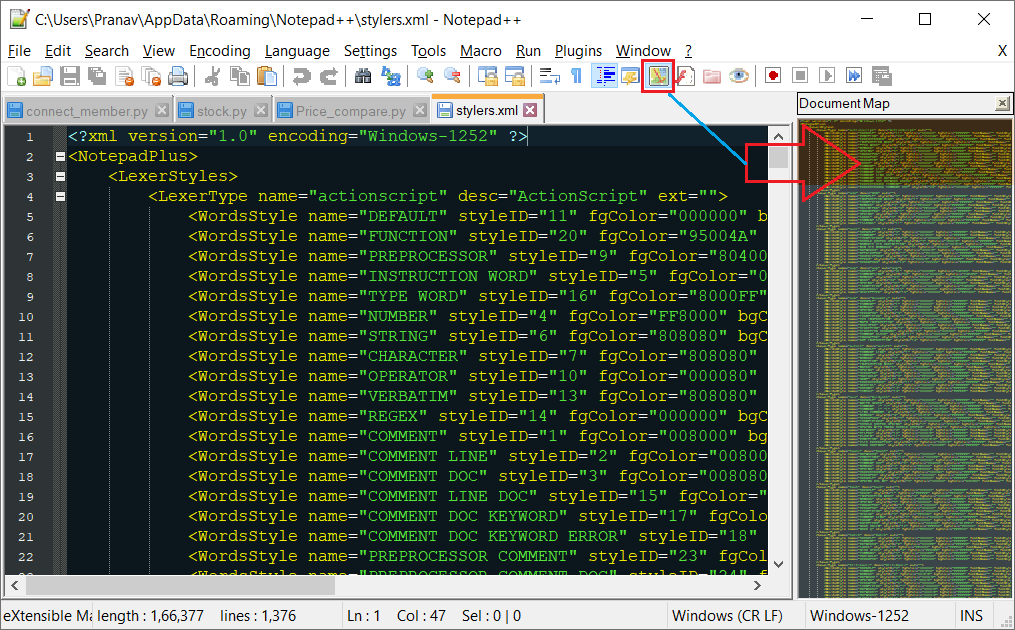Screen dimensions: 1015x630
Task: Open the Function List toolbar icon
Action: pos(685,76)
